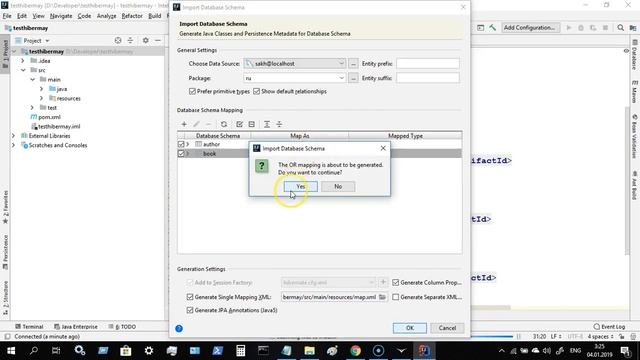Image resolution: width=640 pixels, height=360 pixels.
Task: Click browse button next to Package
Action: coord(353,78)
